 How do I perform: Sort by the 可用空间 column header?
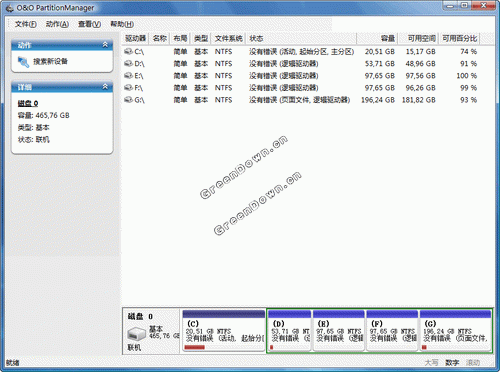(419, 39)
